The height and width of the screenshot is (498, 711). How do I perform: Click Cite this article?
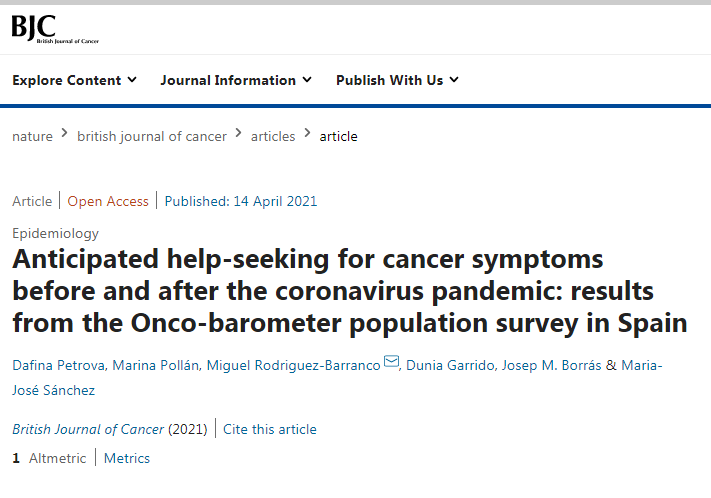270,429
